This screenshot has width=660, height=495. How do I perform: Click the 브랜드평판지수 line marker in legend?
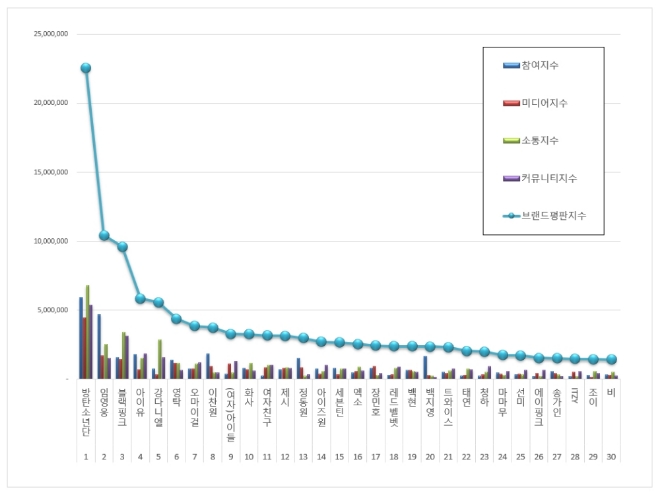pyautogui.click(x=510, y=215)
